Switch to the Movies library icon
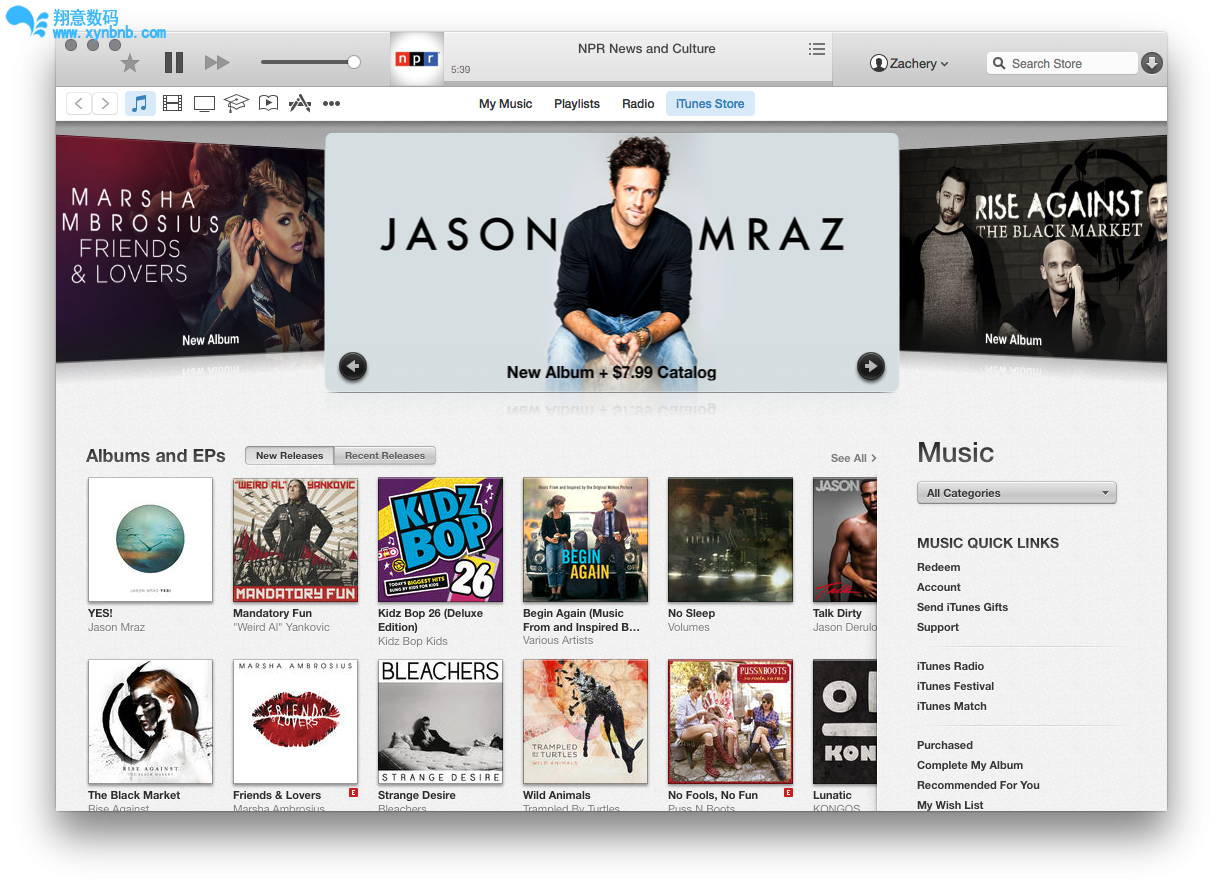1223x891 pixels. 173,103
